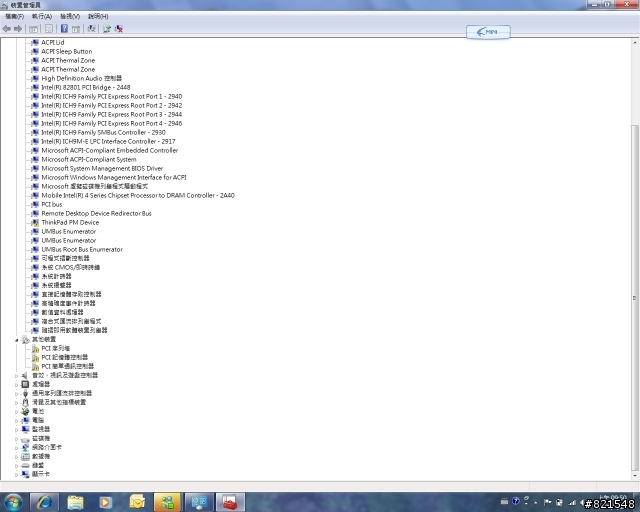640x512 pixels.
Task: Click the red toolbox taskbar icon
Action: tap(230, 502)
